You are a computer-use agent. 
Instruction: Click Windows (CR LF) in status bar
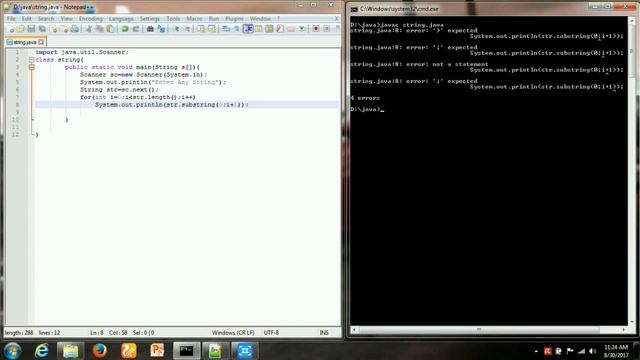click(x=233, y=333)
